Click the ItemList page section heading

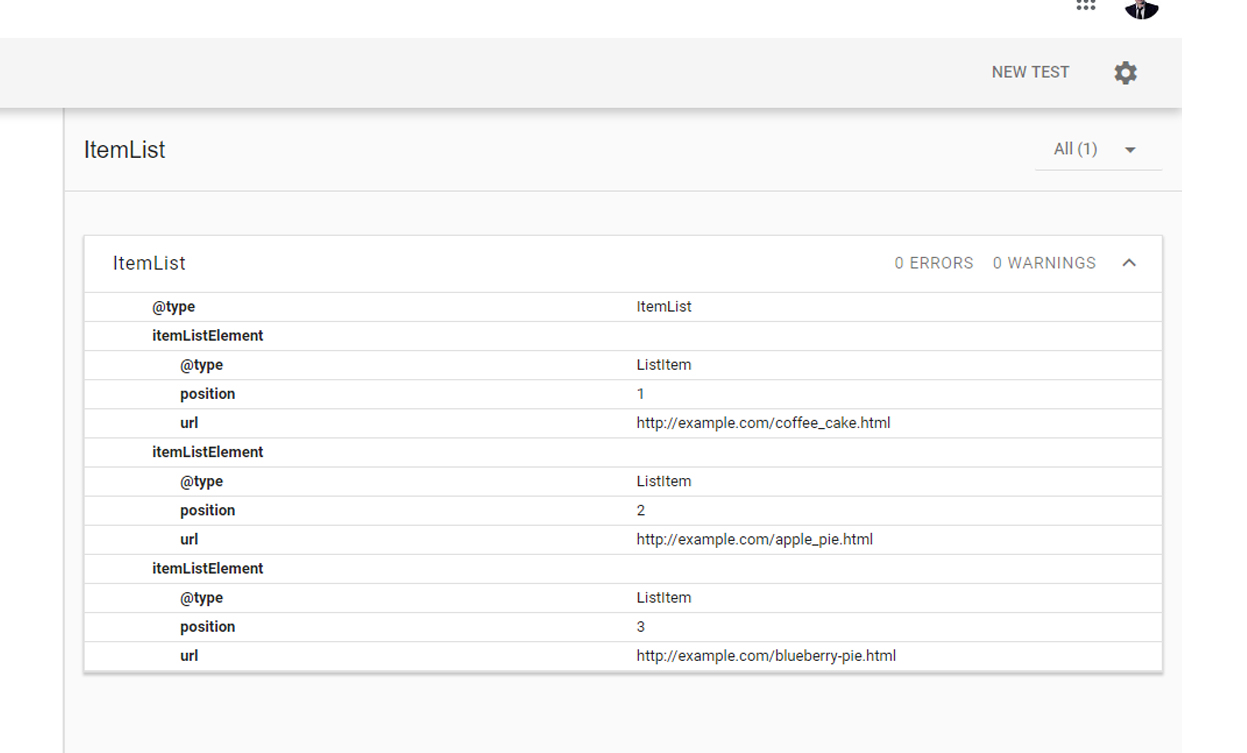(124, 150)
